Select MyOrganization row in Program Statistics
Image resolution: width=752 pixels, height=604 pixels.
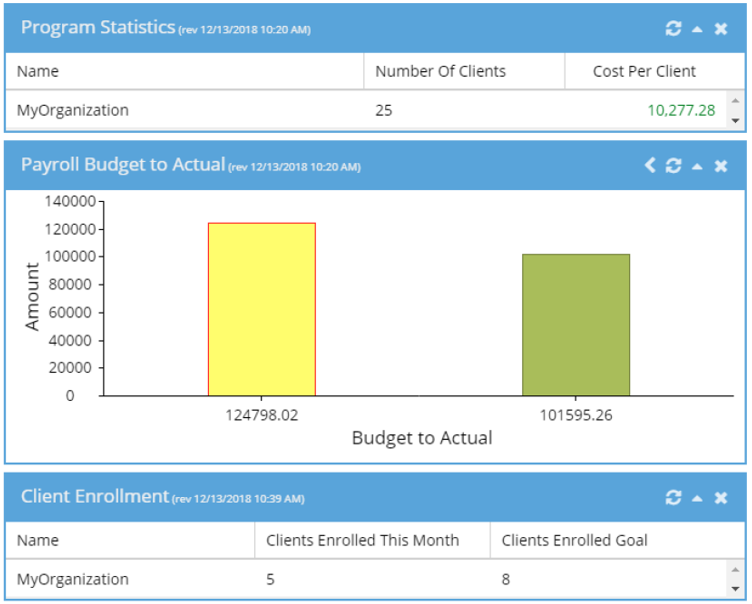pyautogui.click(x=366, y=110)
